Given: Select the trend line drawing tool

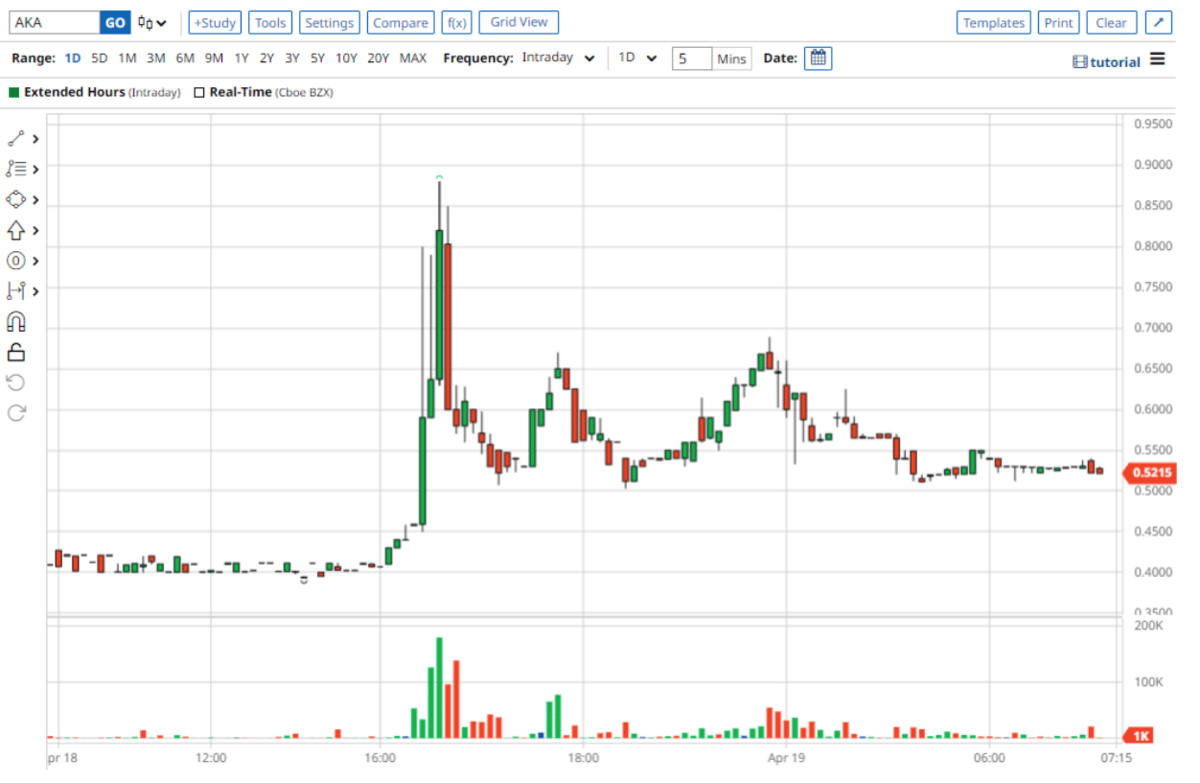Looking at the screenshot, I should point(16,139).
